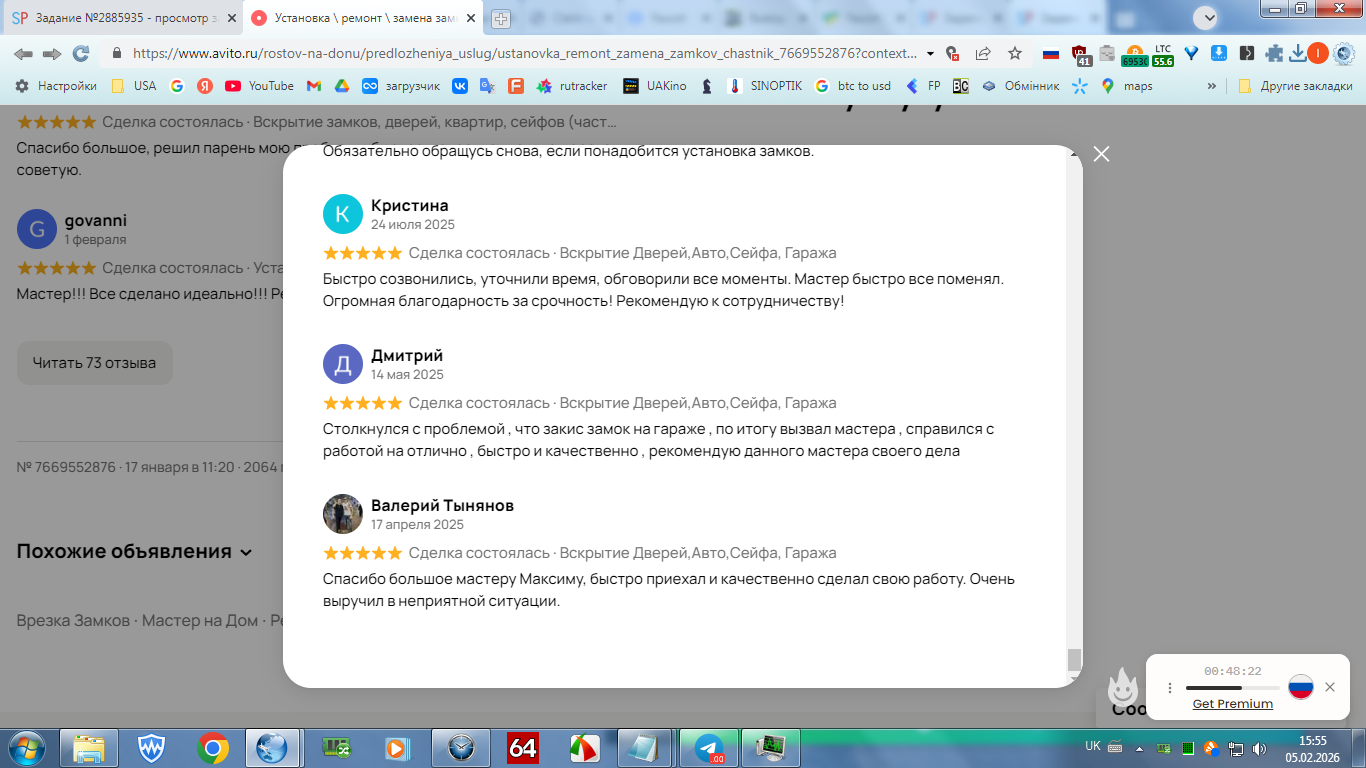1366x768 pixels.
Task: Reload the page with the refresh icon
Action: tap(81, 53)
